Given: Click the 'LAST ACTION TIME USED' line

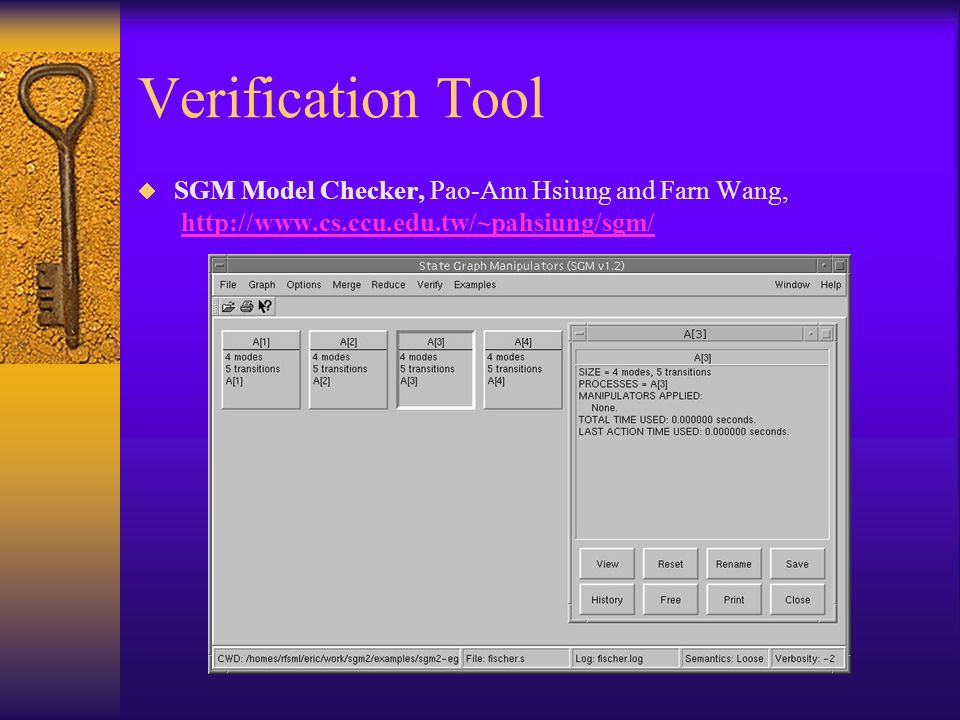Looking at the screenshot, I should pos(683,432).
